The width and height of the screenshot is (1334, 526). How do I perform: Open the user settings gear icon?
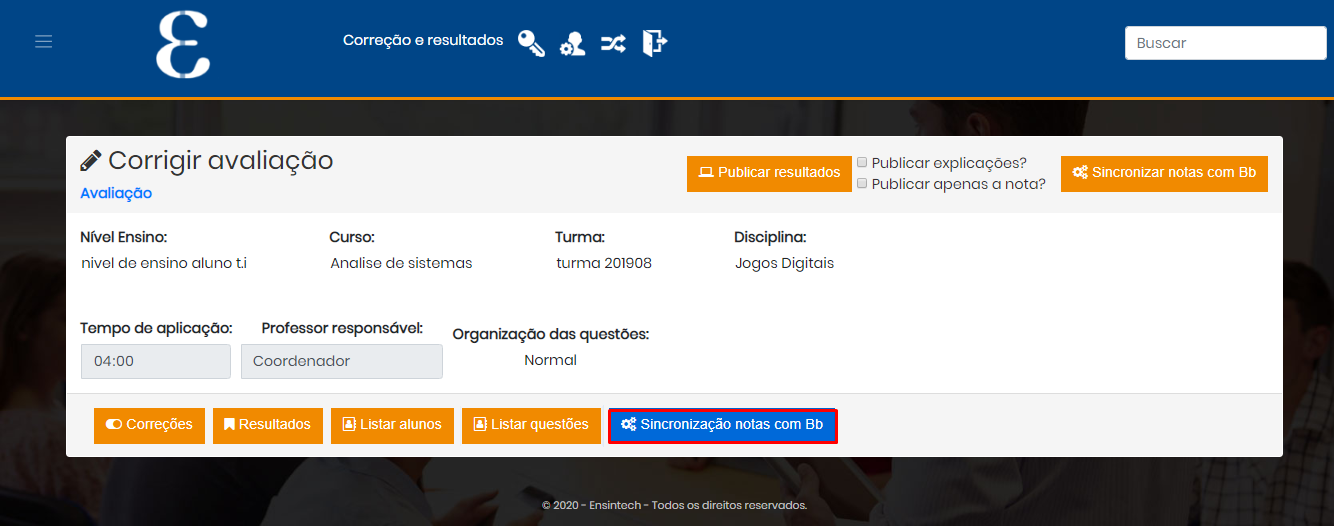tap(573, 44)
